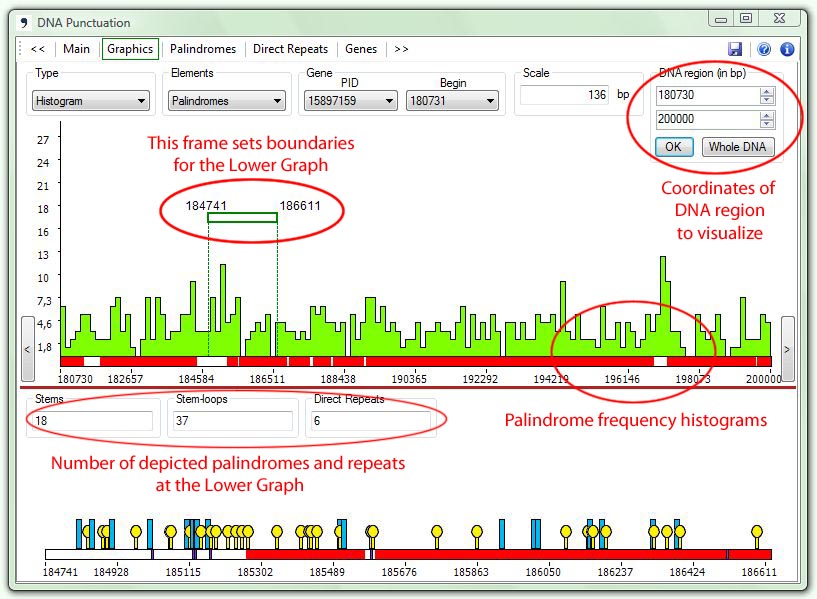817x599 pixels.
Task: Shift histogram right with the > button
Action: pyautogui.click(x=787, y=349)
